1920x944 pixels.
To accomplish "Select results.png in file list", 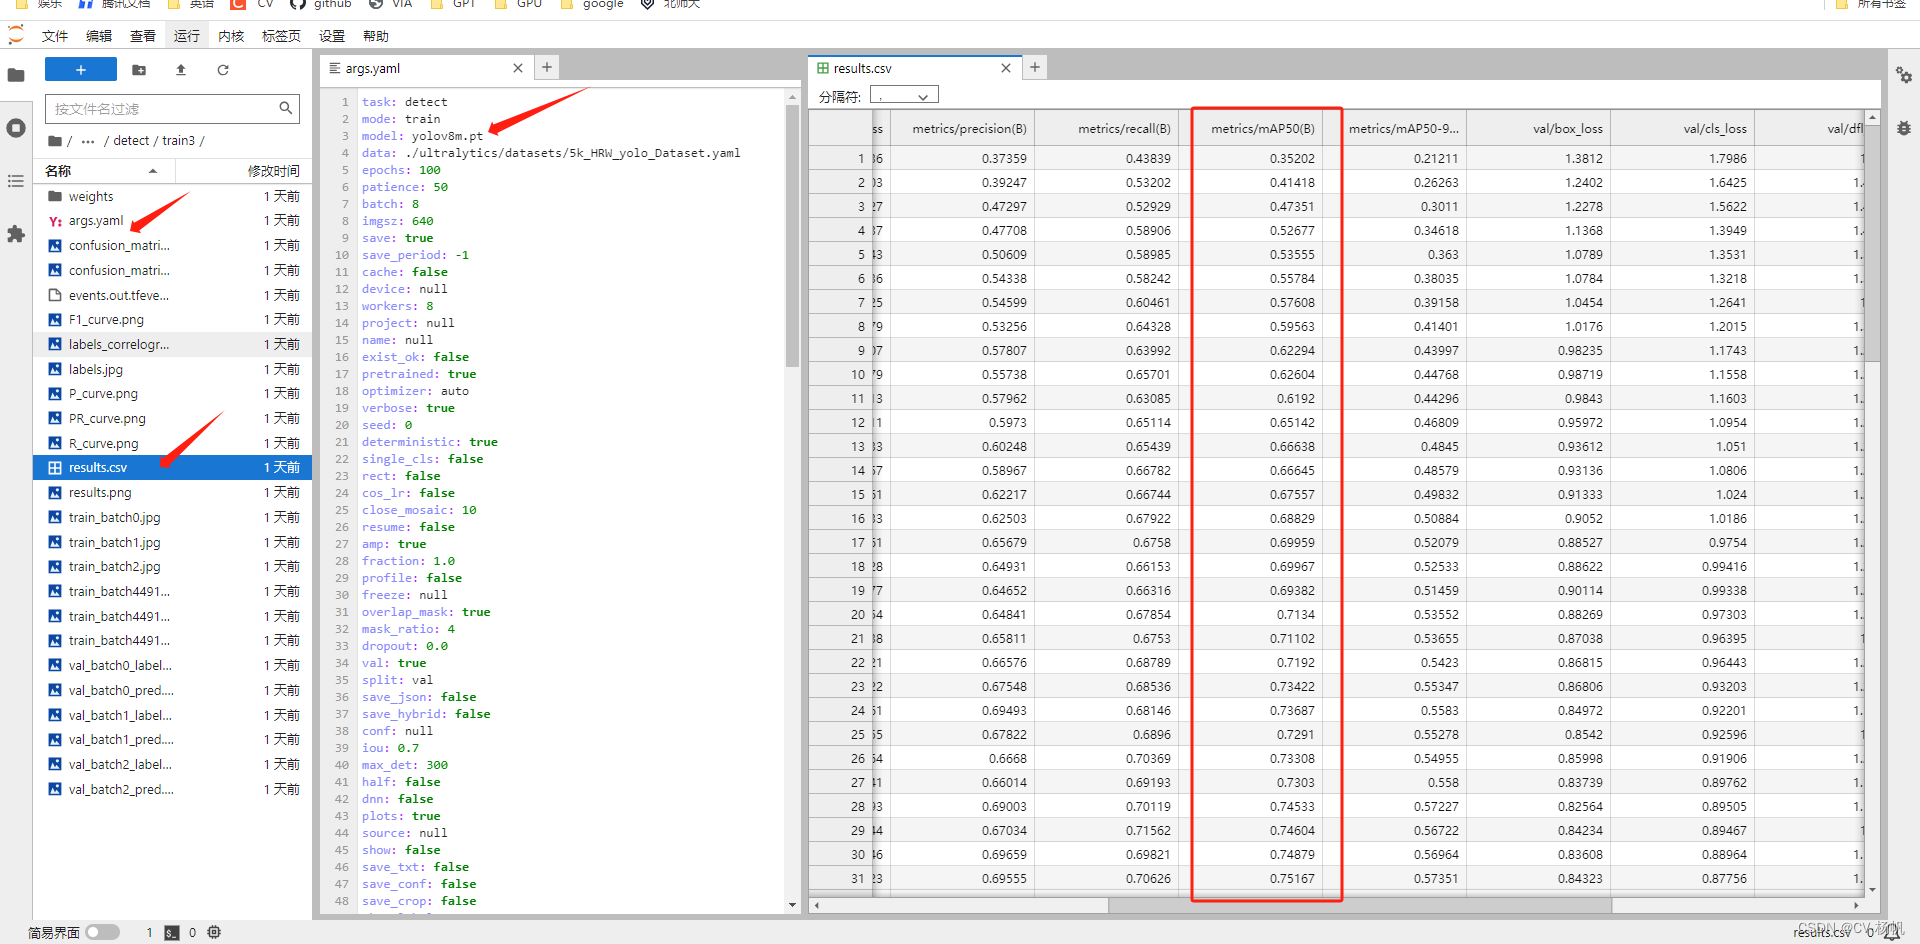I will (x=173, y=492).
